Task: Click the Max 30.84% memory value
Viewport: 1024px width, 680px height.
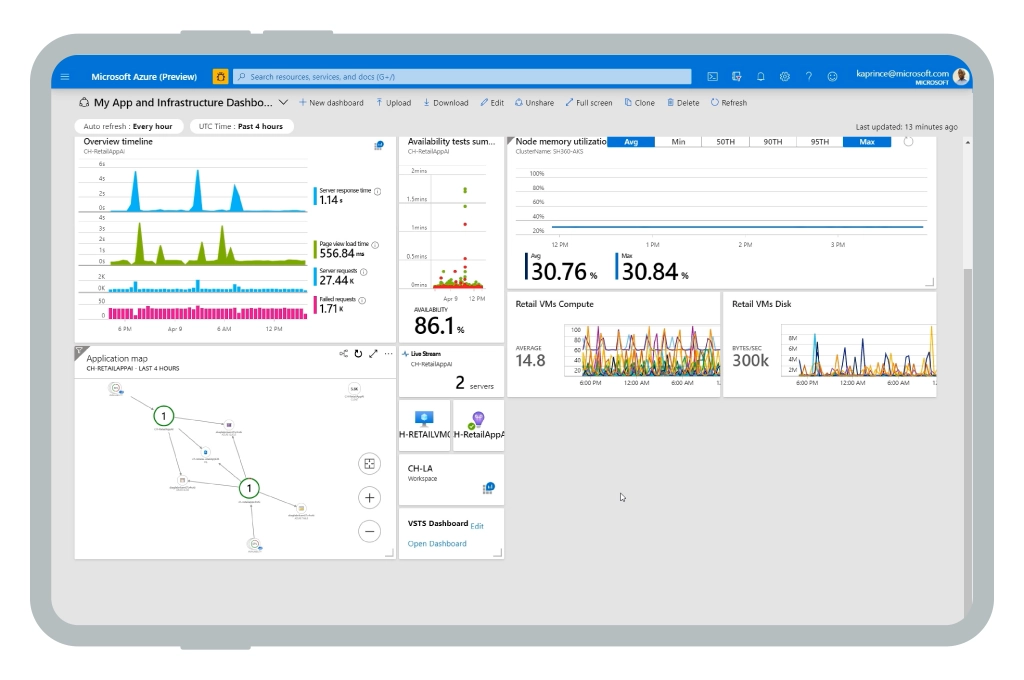Action: tap(654, 271)
